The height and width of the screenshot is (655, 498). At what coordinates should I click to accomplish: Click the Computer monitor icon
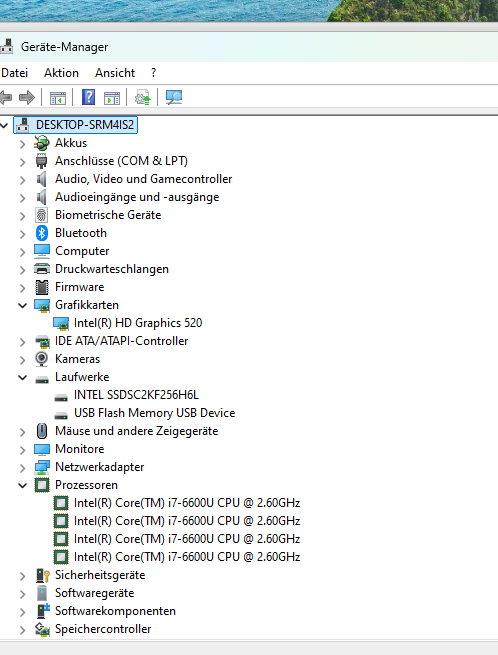(x=41, y=251)
